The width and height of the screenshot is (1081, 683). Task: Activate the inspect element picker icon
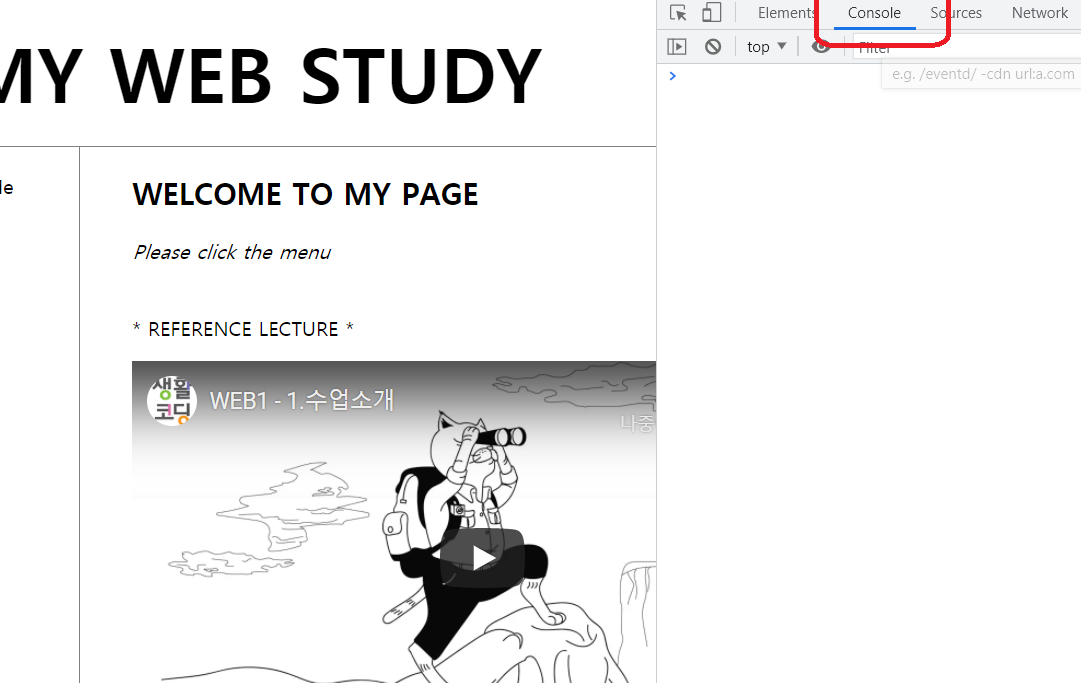[678, 13]
